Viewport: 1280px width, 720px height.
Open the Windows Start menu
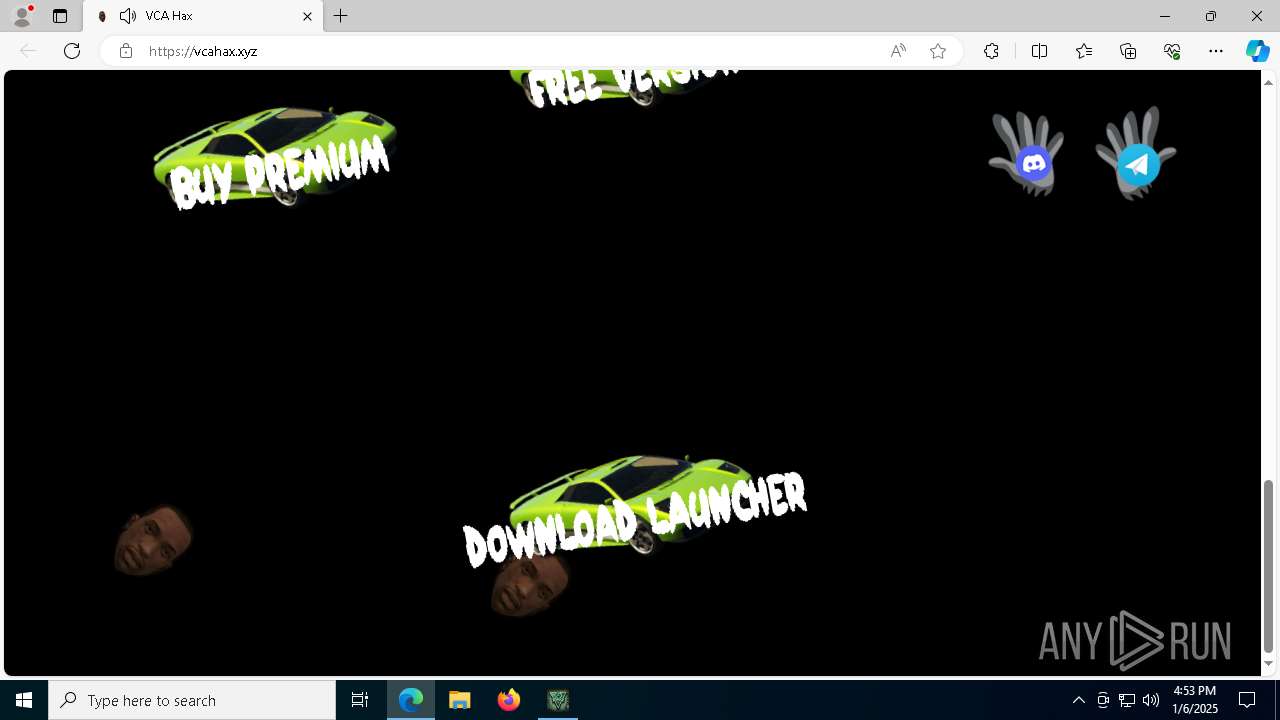24,700
